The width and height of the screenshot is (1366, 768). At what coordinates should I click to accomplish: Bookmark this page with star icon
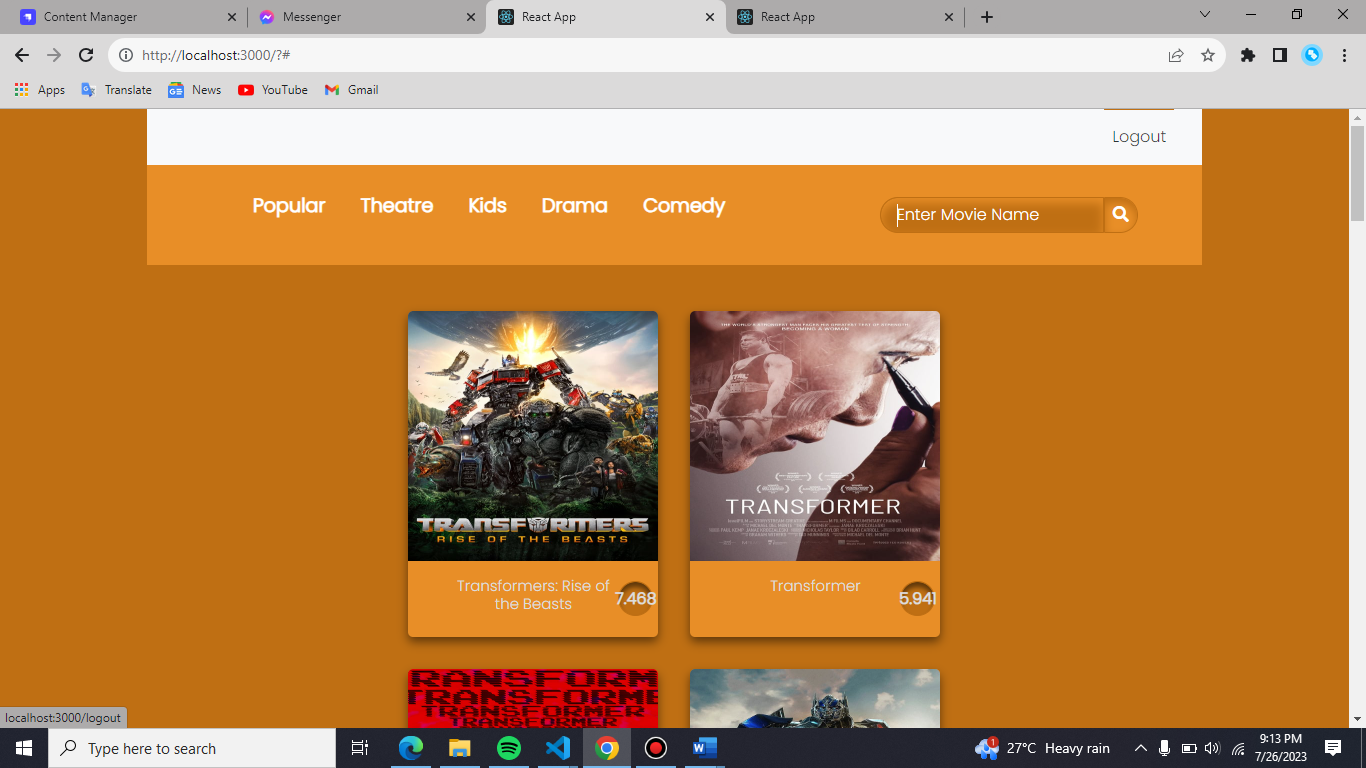(1208, 55)
